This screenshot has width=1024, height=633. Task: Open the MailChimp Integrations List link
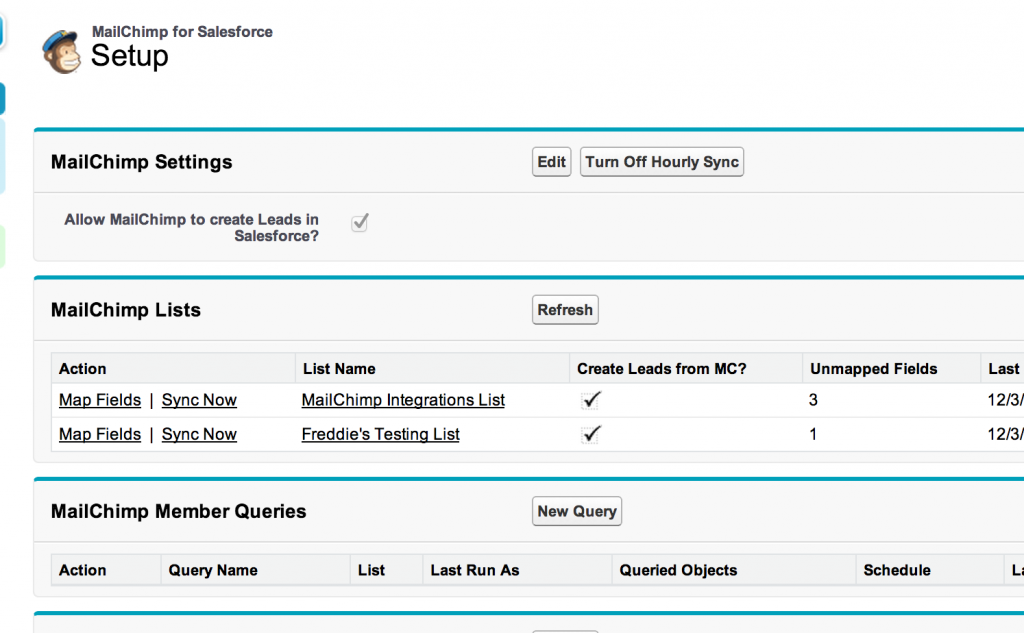pos(403,400)
